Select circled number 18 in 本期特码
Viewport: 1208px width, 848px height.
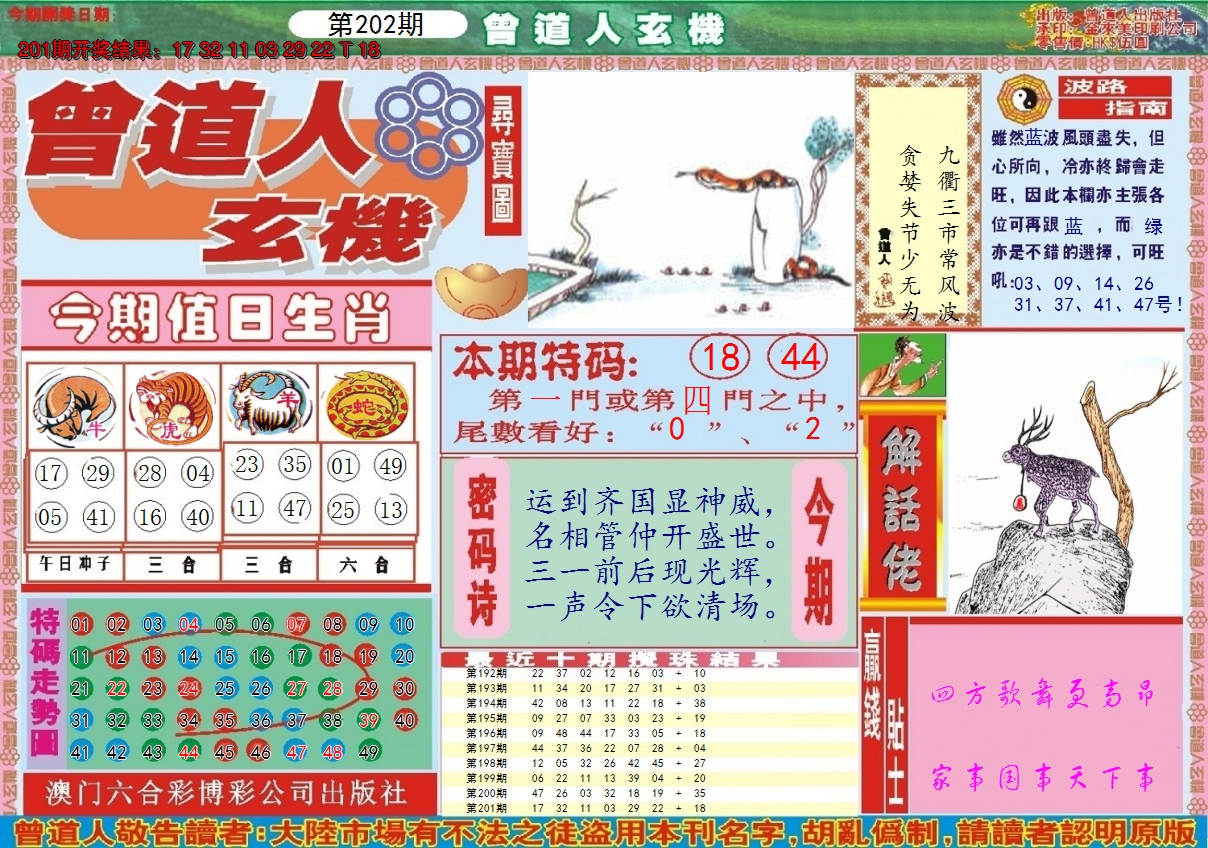(x=721, y=358)
